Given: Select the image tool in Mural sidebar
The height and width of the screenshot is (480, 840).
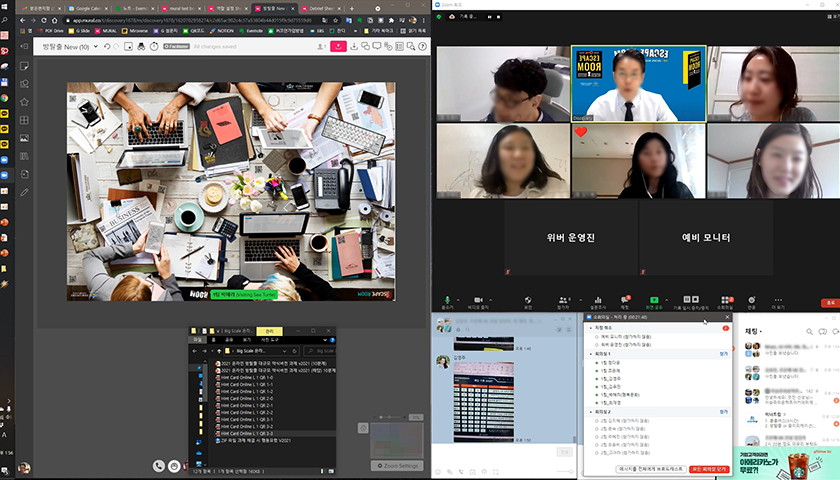Looking at the screenshot, I should [24, 138].
